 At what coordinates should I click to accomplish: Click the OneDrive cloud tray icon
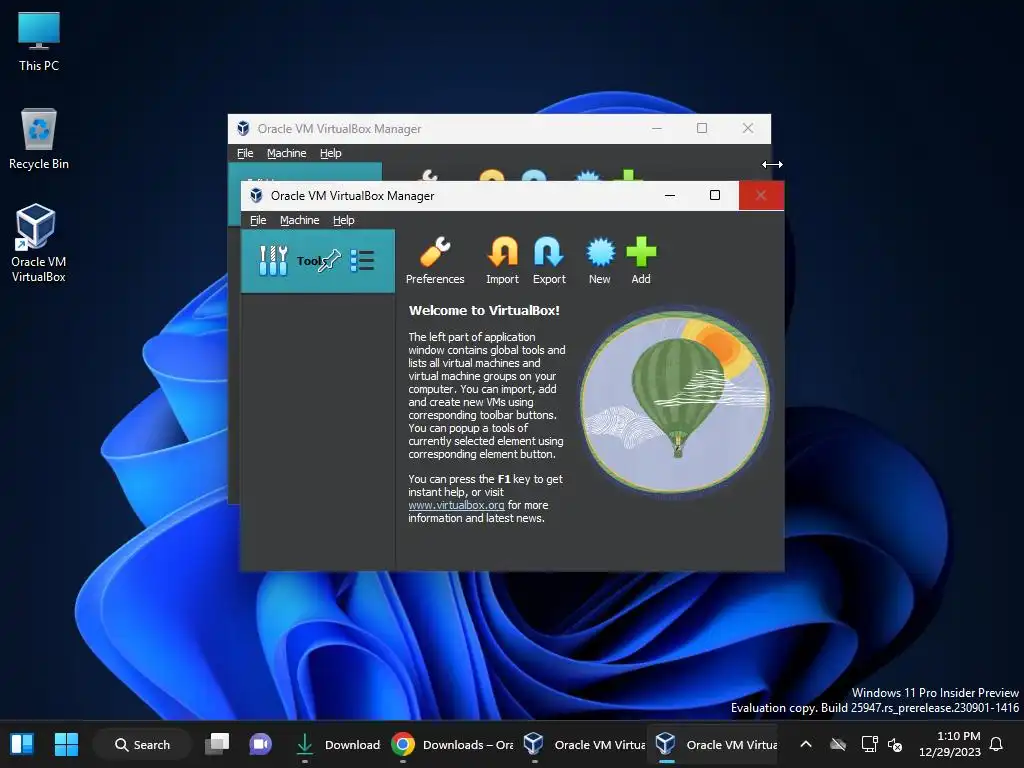pyautogui.click(x=838, y=744)
